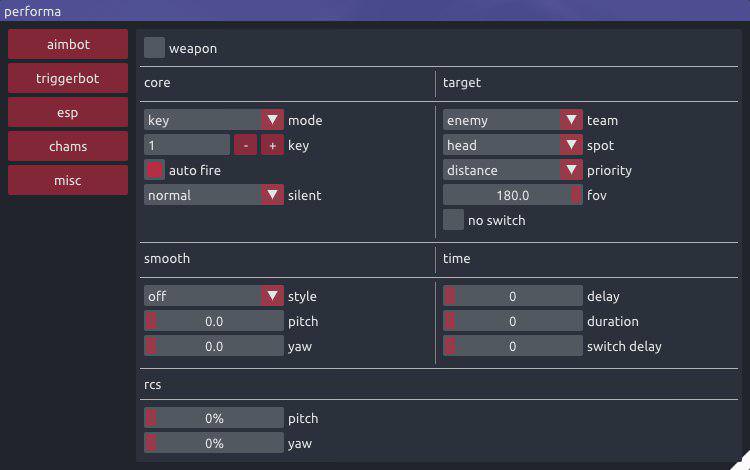This screenshot has width=750, height=470.
Task: Enable the no switch checkbox
Action: [x=453, y=220]
